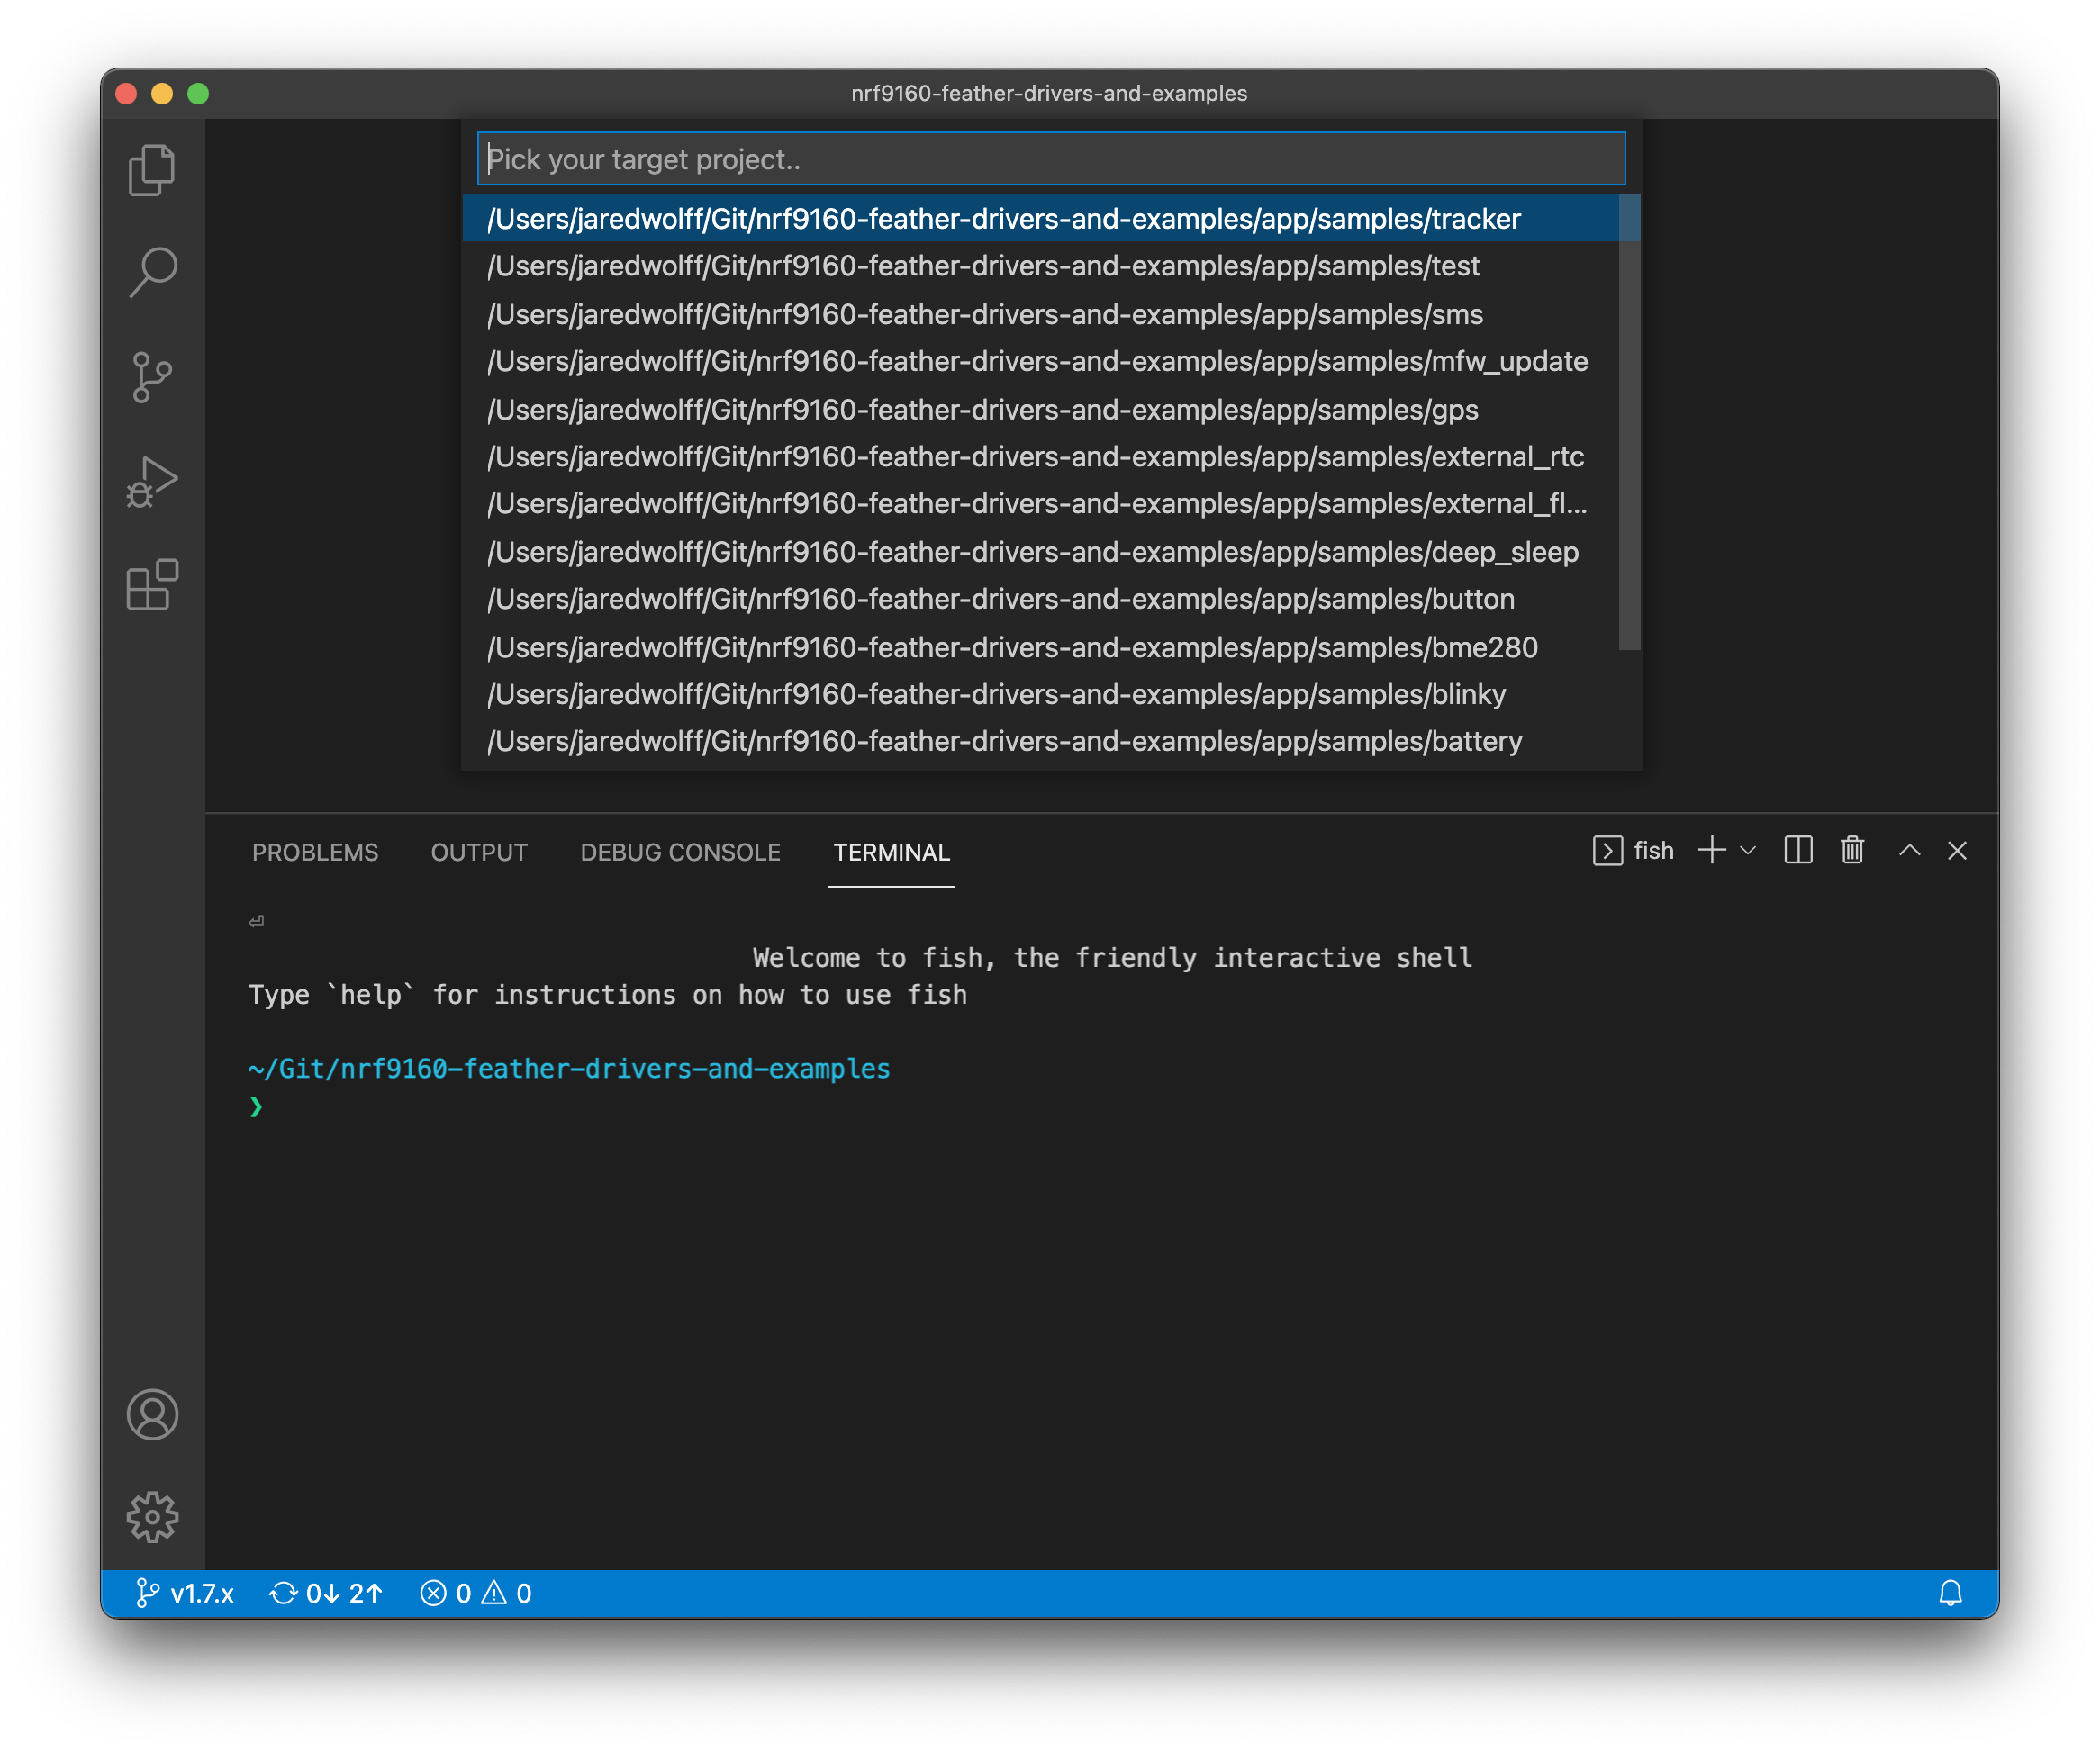Screen dimensions: 2100x1752
Task: Open the Search view icon
Action: click(152, 273)
